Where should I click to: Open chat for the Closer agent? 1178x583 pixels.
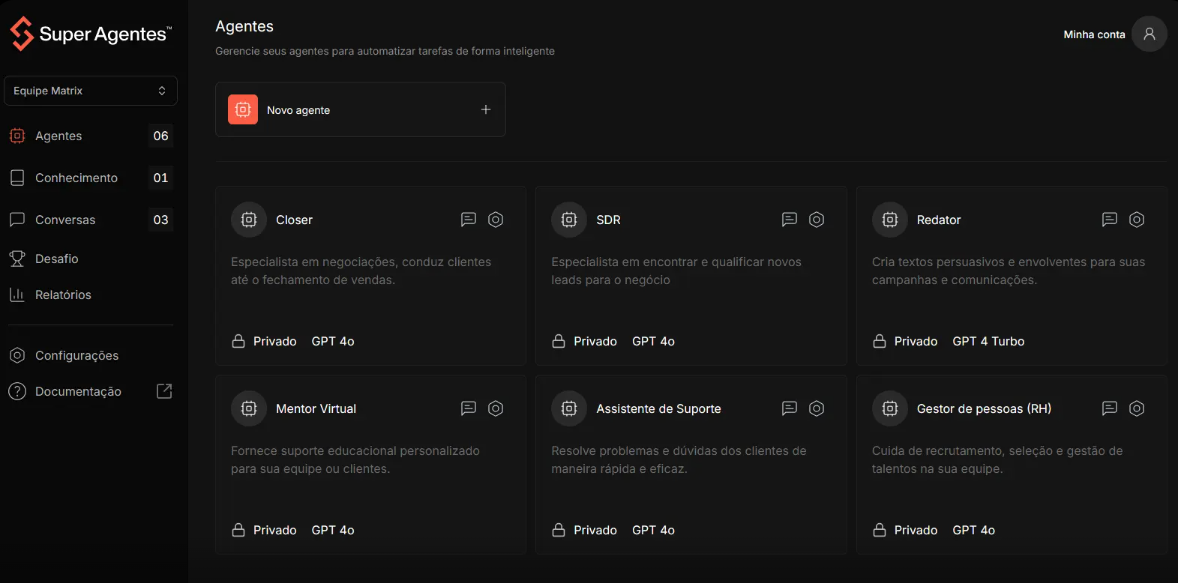[468, 219]
